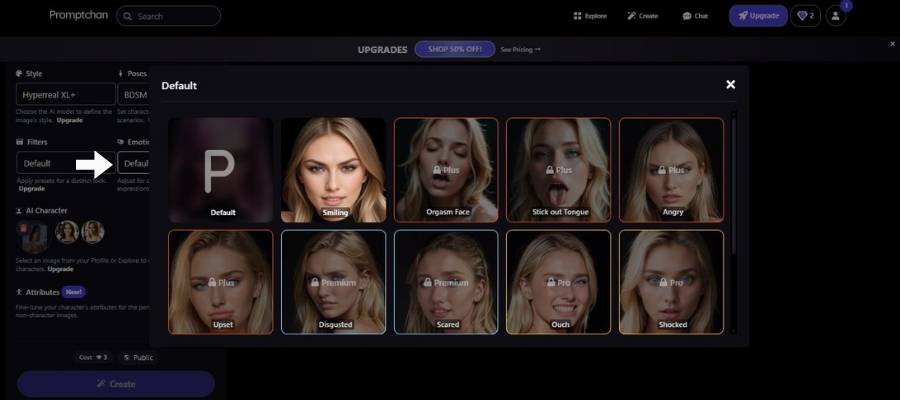Select the locked Ouch emotion card
Screen dimensions: 900x400
coord(558,282)
